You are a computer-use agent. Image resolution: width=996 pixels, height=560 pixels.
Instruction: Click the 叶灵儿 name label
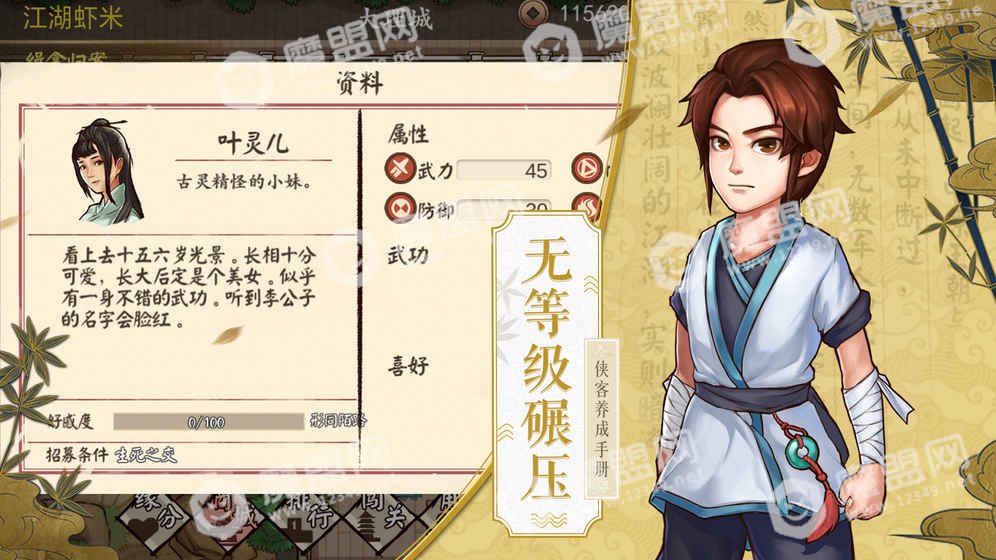pos(253,143)
